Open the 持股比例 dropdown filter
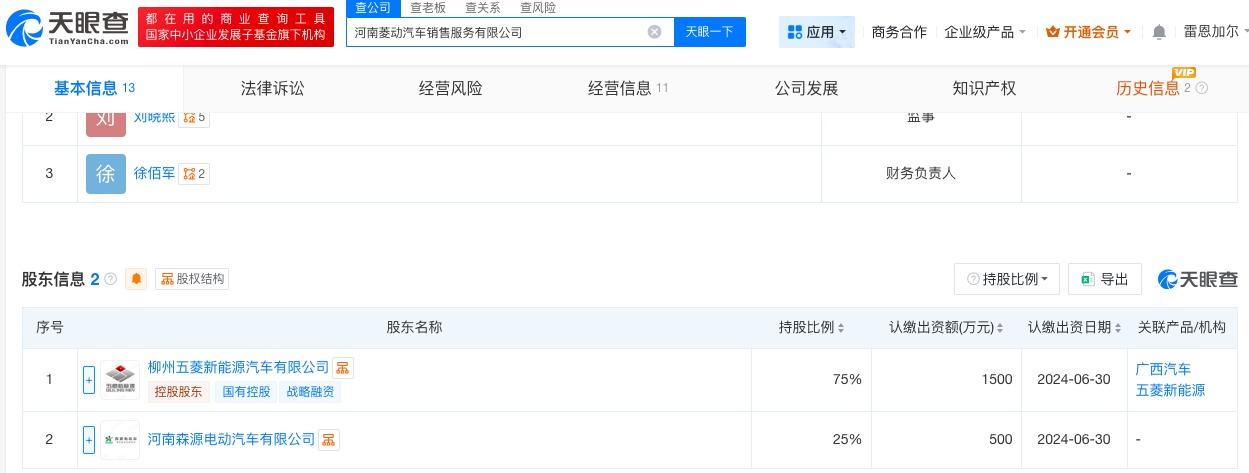The height and width of the screenshot is (473, 1249). coord(1007,279)
